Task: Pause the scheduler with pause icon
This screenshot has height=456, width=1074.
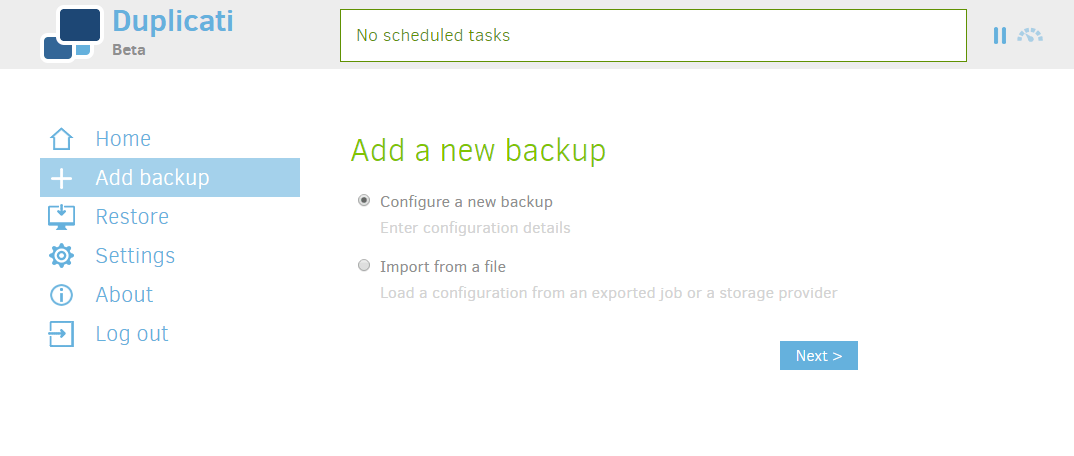Action: (1000, 36)
